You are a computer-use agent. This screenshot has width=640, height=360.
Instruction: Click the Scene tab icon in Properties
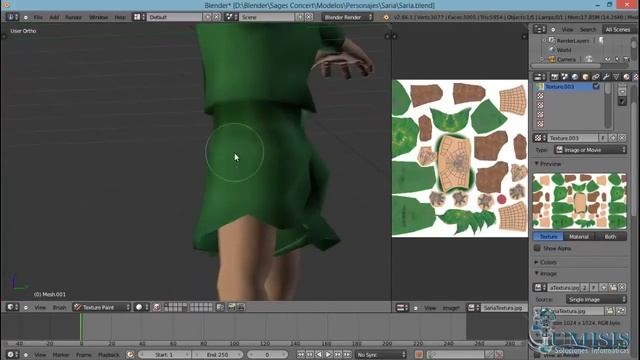click(x=564, y=77)
